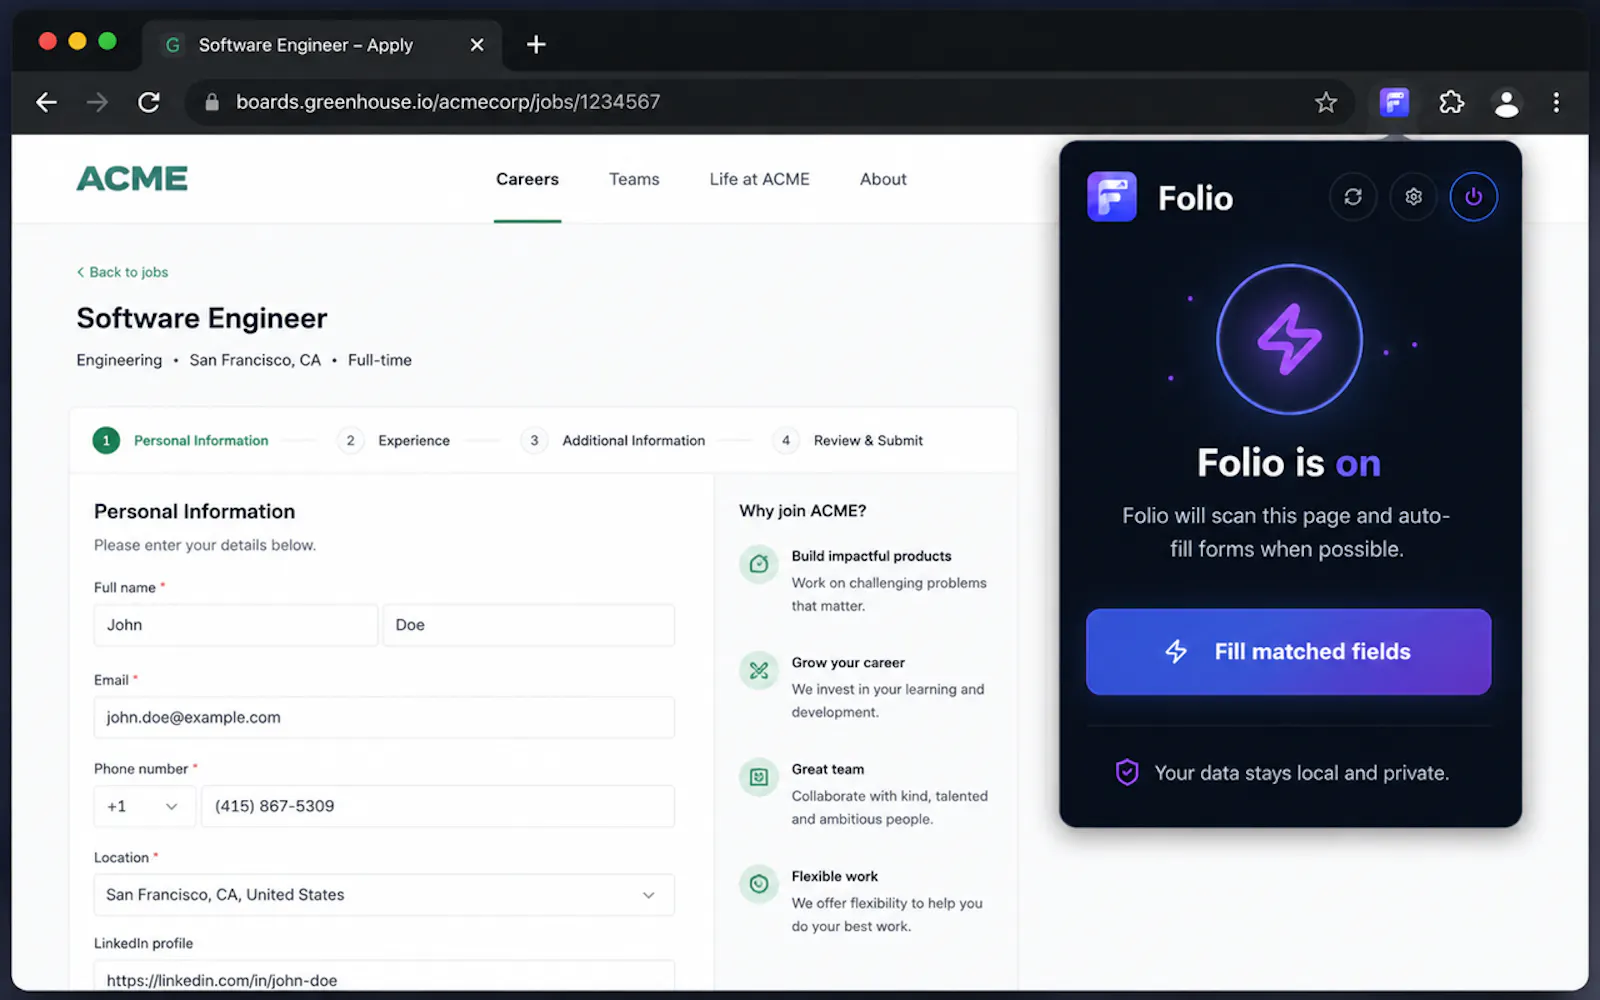Click the 'Full-time' job type text

380,360
